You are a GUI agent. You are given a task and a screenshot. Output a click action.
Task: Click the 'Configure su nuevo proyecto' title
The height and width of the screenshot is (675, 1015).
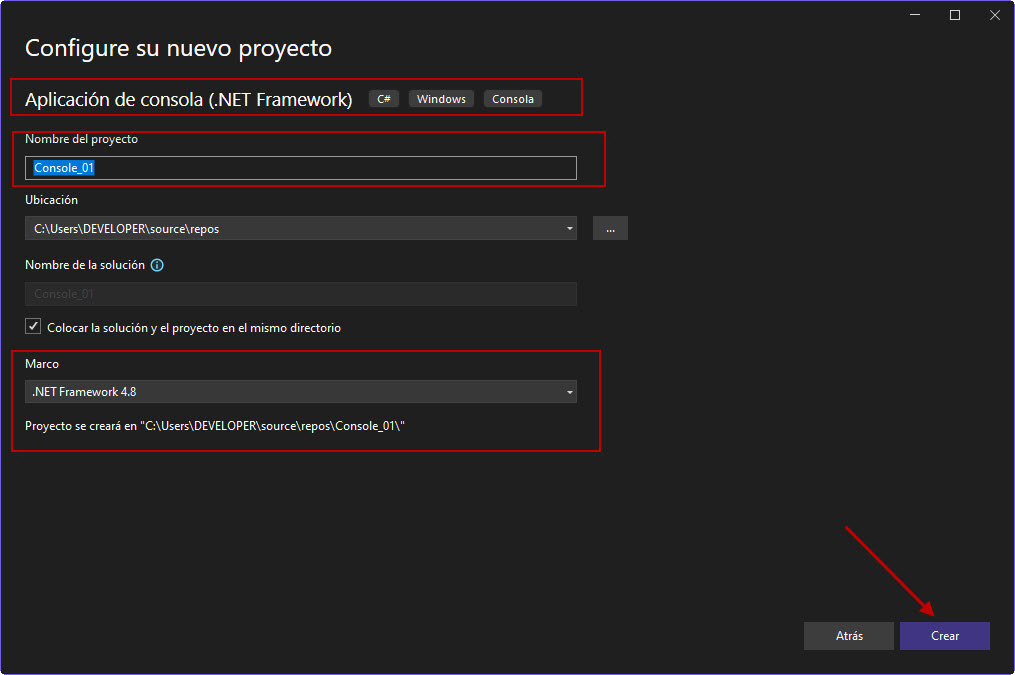coord(179,49)
